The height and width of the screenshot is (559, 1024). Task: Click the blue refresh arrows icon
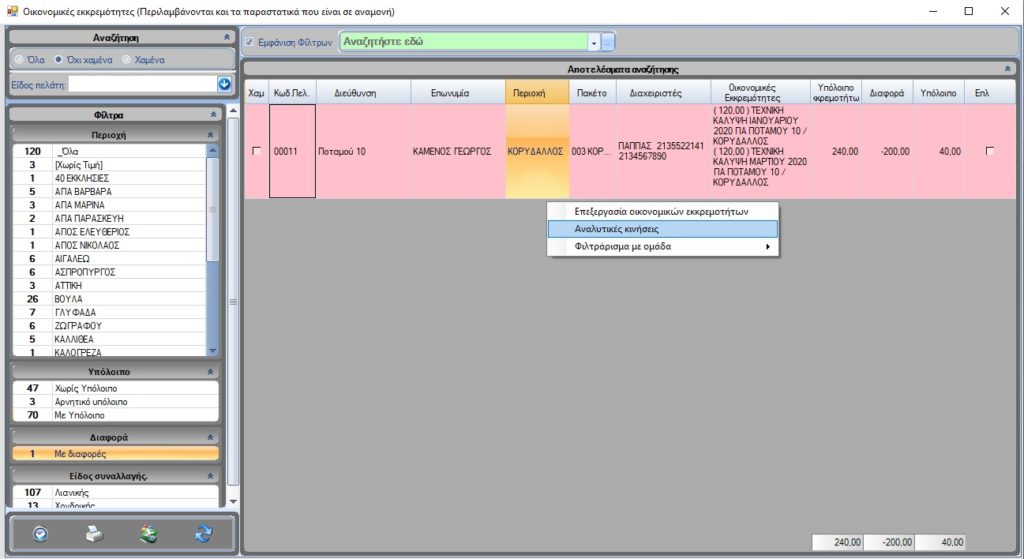(x=204, y=534)
